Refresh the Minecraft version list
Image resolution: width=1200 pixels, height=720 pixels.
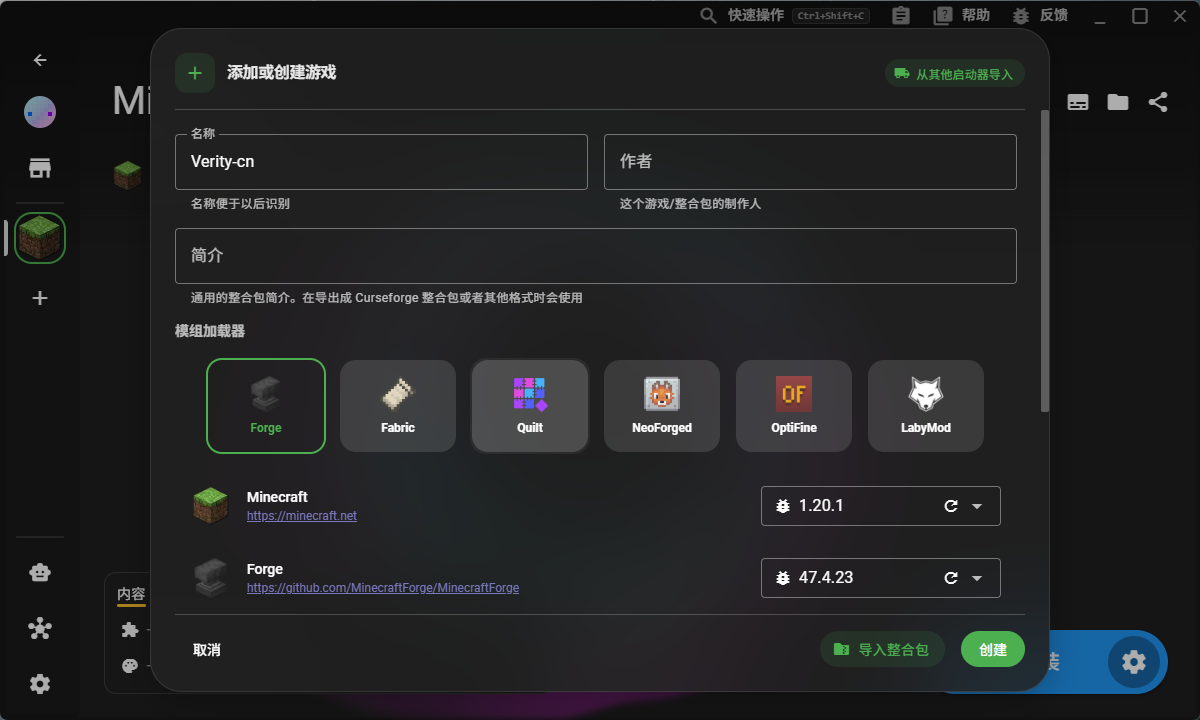[x=951, y=506]
